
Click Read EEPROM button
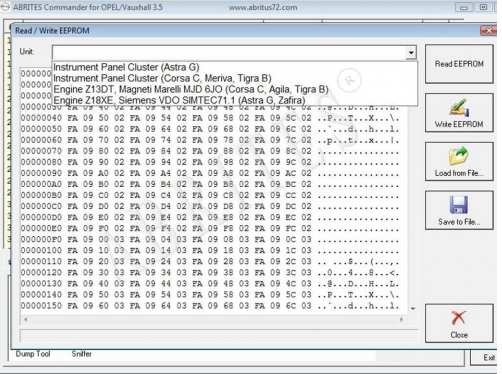459,64
